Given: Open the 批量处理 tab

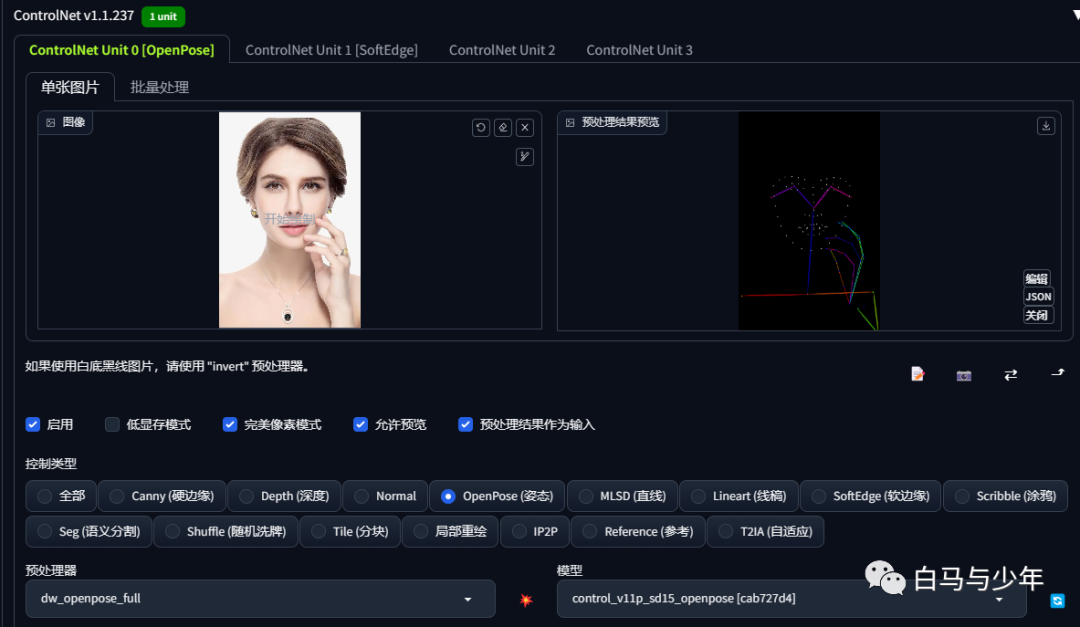Looking at the screenshot, I should pos(160,88).
